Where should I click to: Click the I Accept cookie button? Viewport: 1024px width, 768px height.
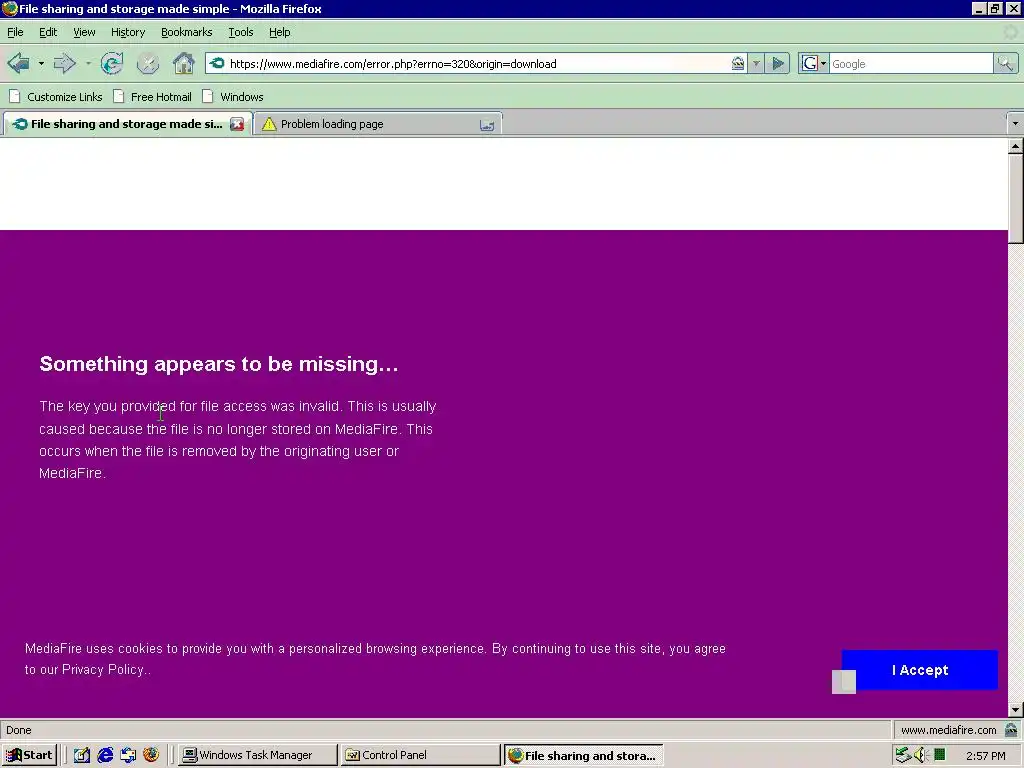pyautogui.click(x=920, y=670)
